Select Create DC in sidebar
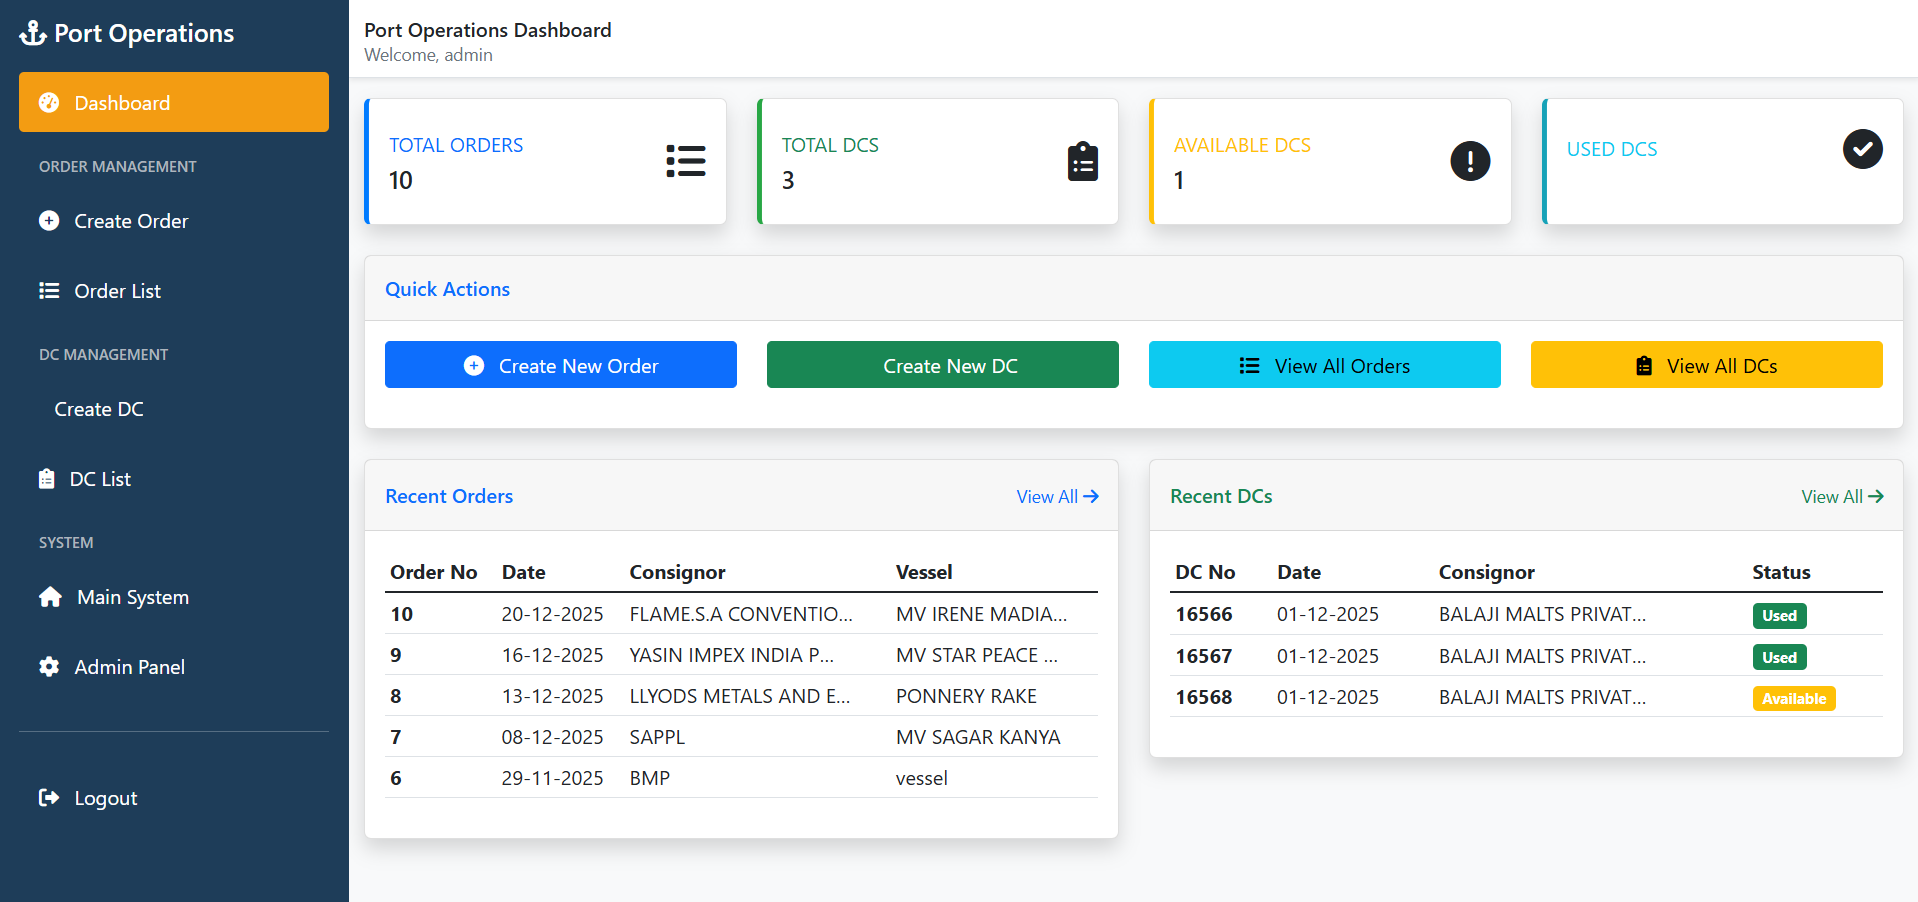The image size is (1918, 902). pyautogui.click(x=99, y=409)
